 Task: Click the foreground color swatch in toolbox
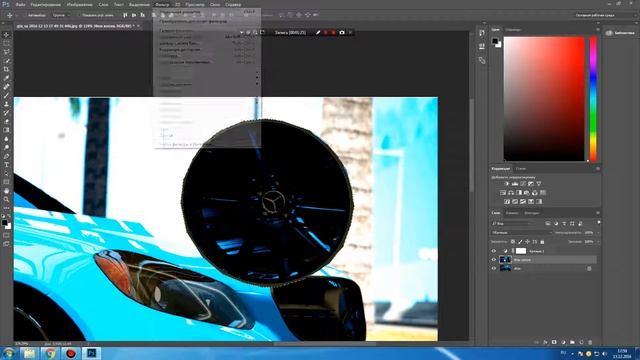pyautogui.click(x=4, y=222)
